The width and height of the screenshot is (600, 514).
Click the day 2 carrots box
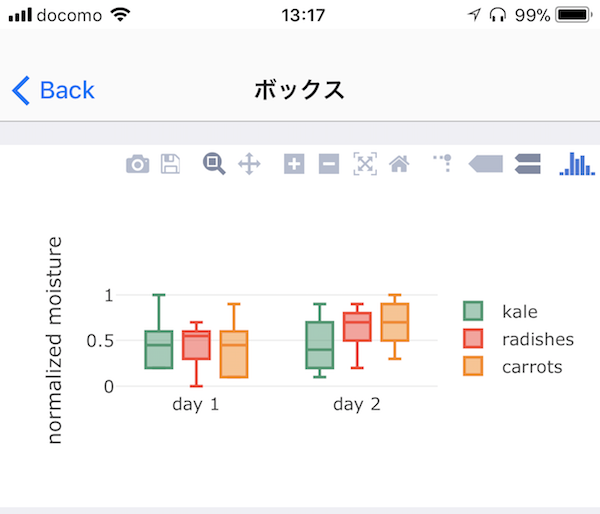tap(395, 322)
